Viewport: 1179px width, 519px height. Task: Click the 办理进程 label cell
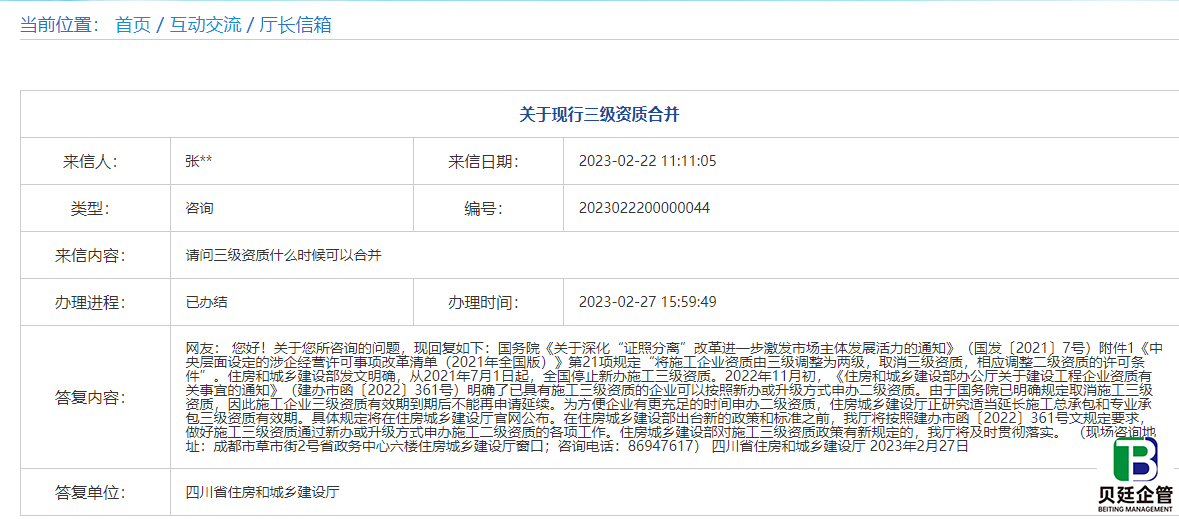point(95,302)
